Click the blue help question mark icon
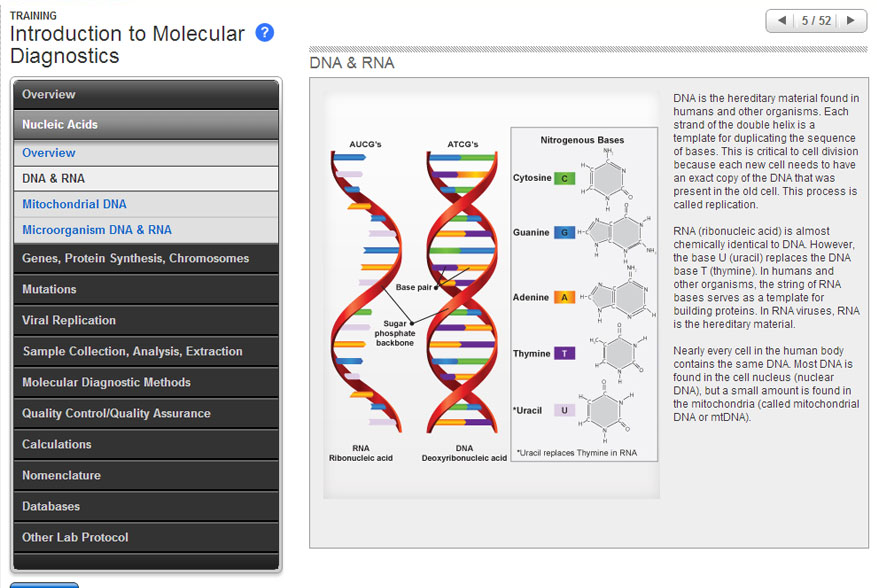Screen dimensions: 877x588 click(265, 33)
